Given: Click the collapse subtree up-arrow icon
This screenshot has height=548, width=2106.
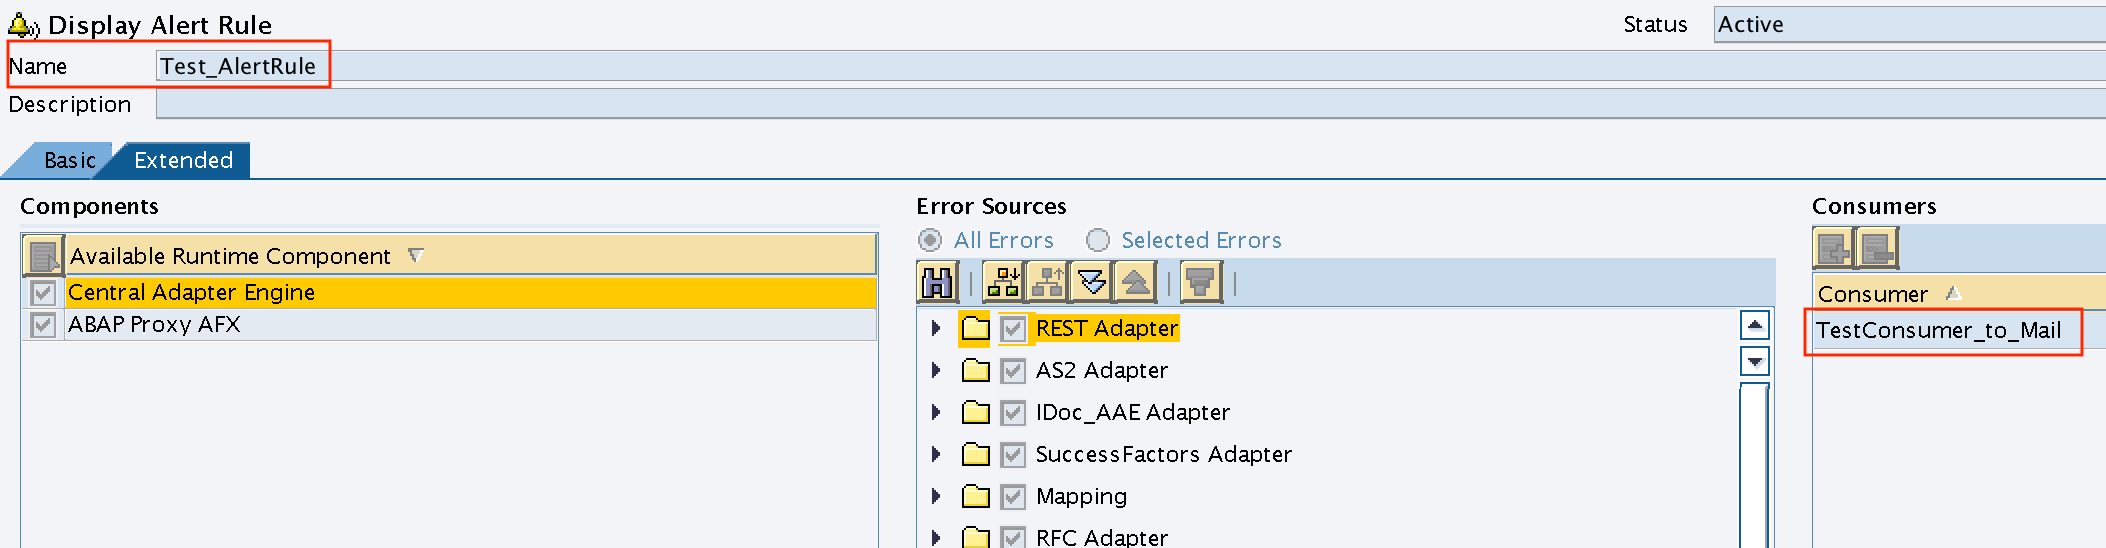Looking at the screenshot, I should [1135, 283].
